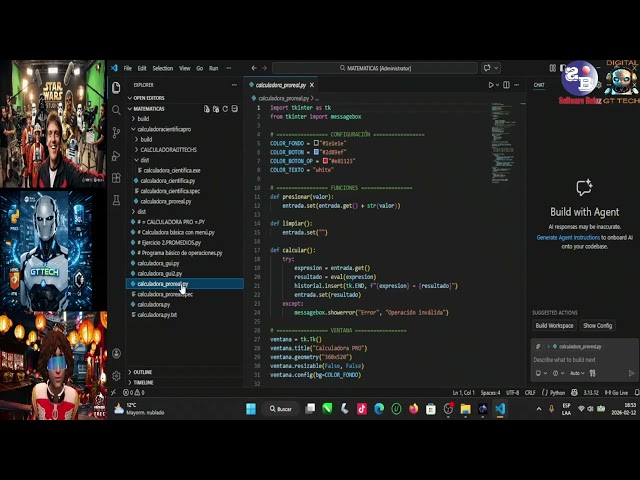Collapse the OPEN EDITORS section
The width and height of the screenshot is (640, 480).
(185, 98)
